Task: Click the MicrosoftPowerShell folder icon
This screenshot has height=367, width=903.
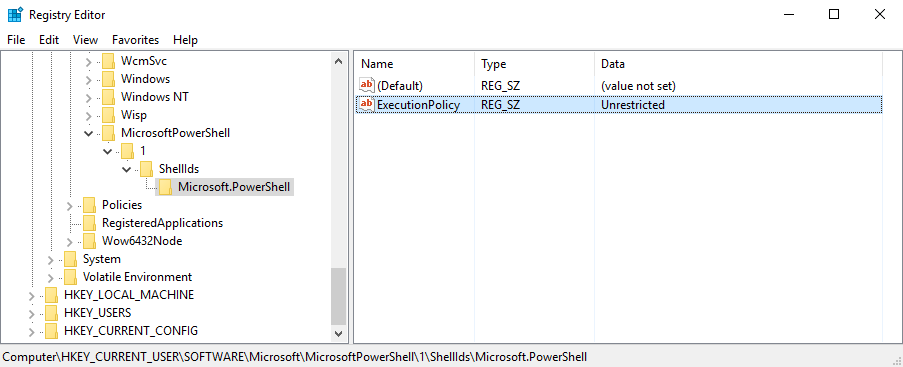Action: [108, 133]
